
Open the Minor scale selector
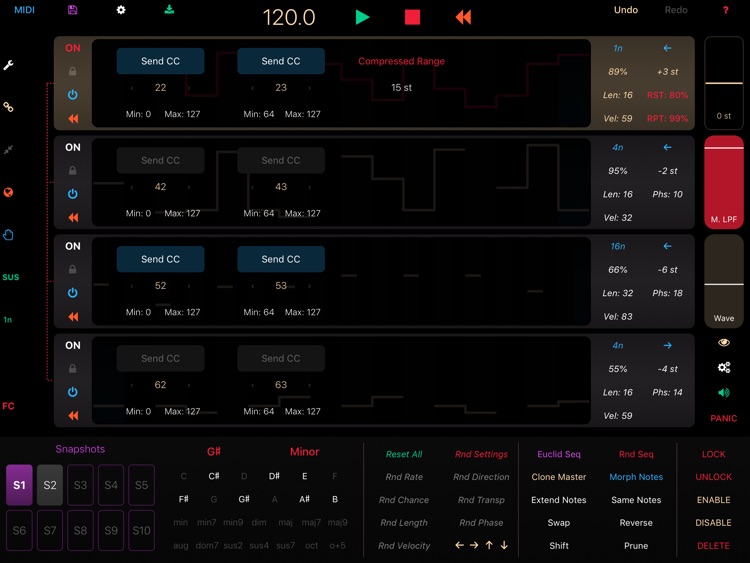[x=304, y=452]
